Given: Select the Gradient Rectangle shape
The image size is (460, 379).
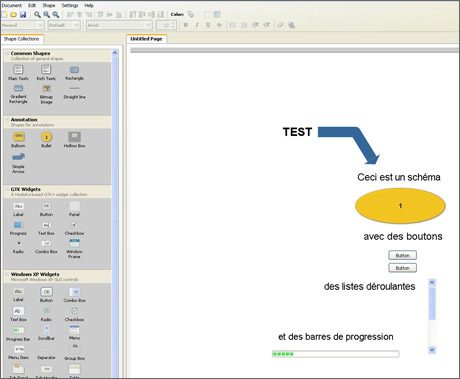Looking at the screenshot, I should [x=18, y=94].
